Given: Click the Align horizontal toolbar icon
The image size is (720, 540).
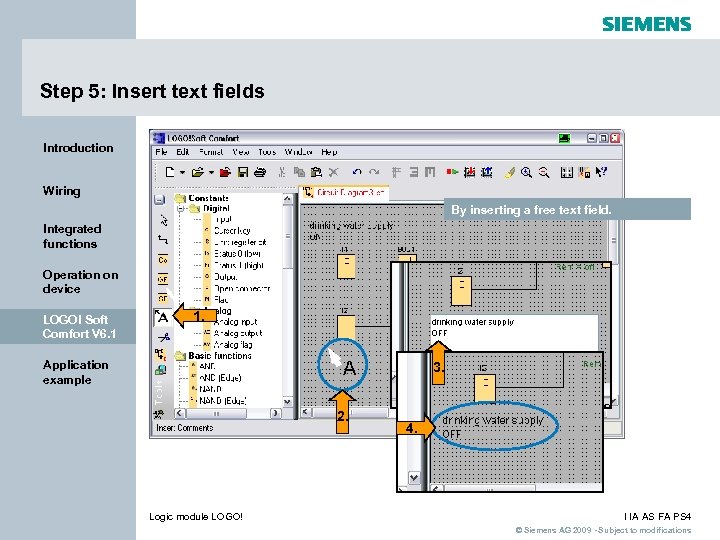Looking at the screenshot, I should coord(413,172).
